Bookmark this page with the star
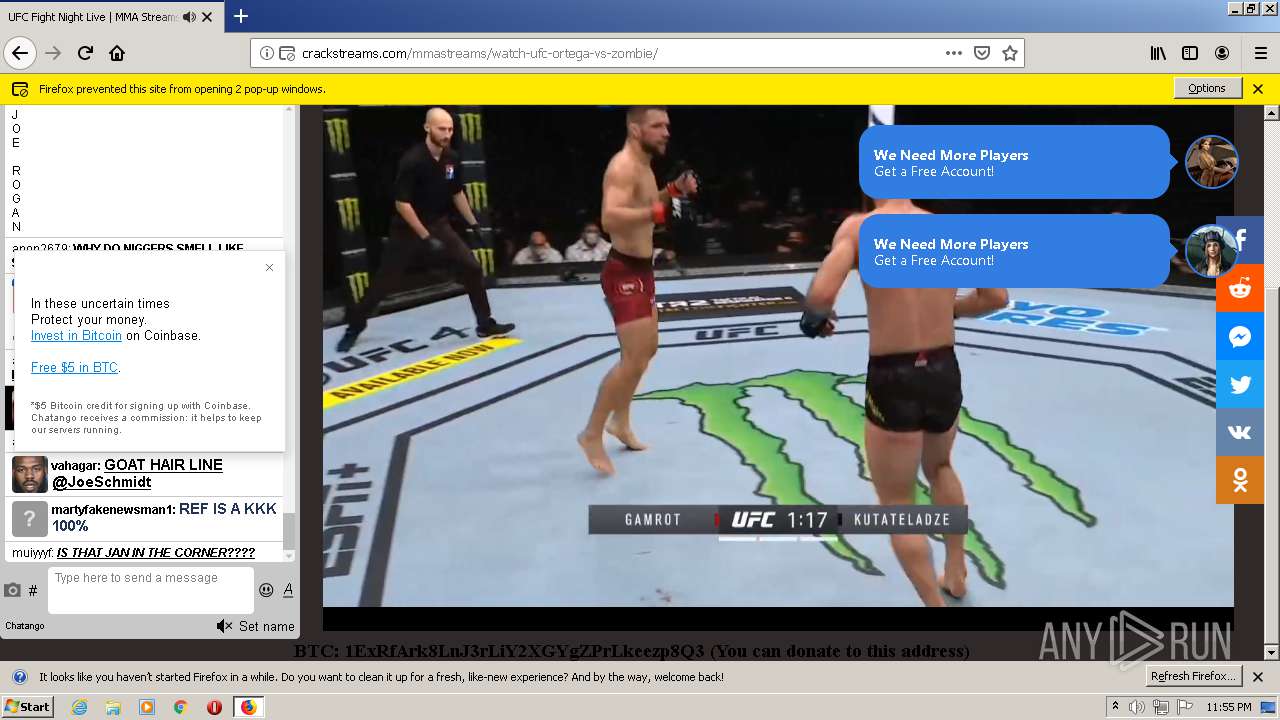This screenshot has width=1280, height=720. tap(1010, 53)
